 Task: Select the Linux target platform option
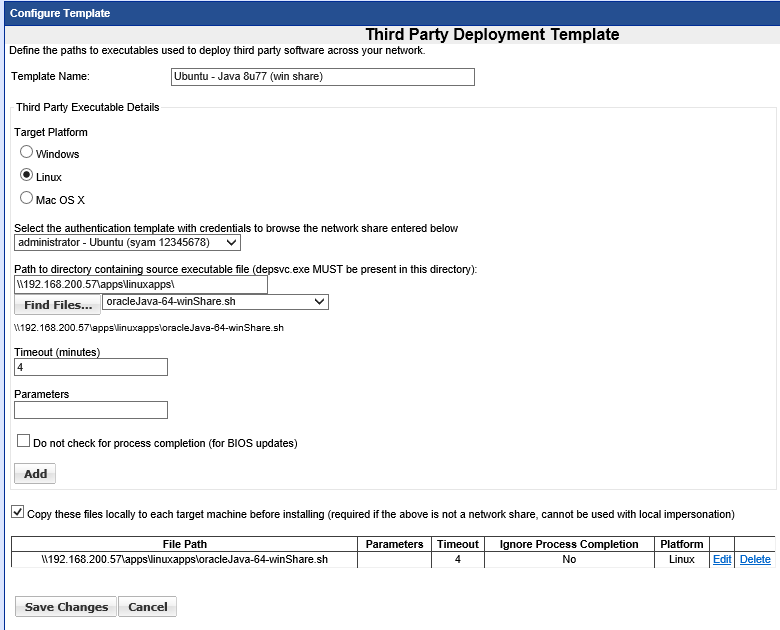27,176
